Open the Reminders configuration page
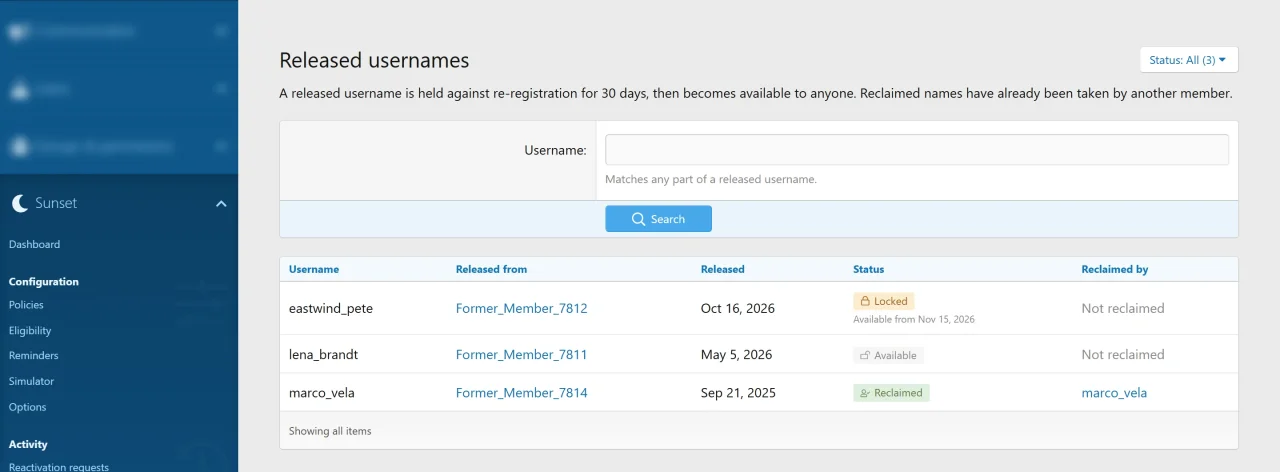Image resolution: width=1280 pixels, height=472 pixels. [34, 356]
